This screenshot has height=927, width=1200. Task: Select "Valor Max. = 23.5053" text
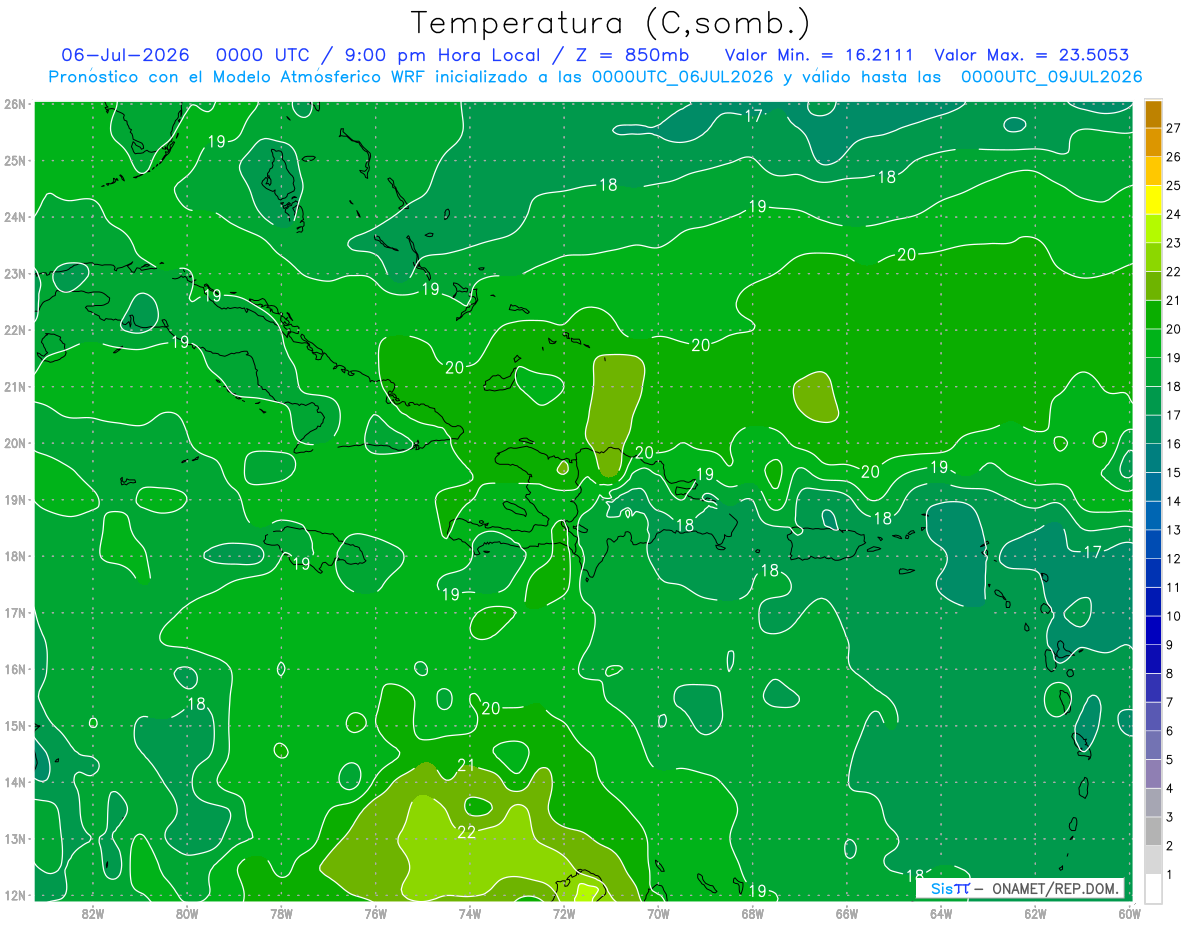click(x=1032, y=55)
